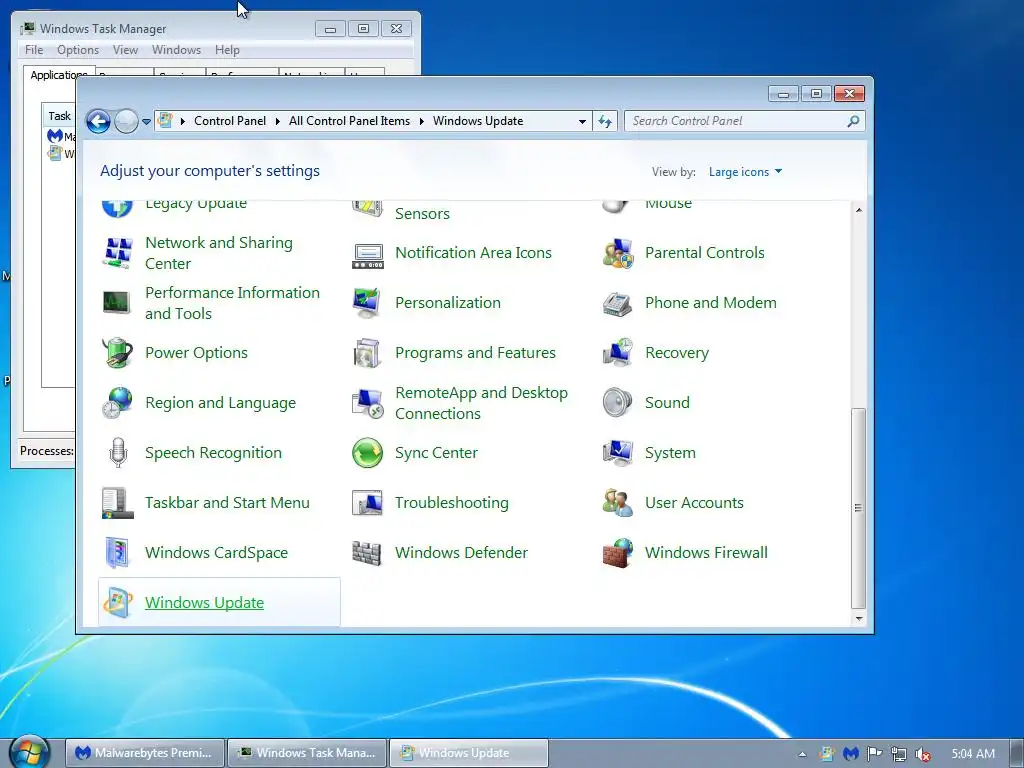Click the Windows Update icon
Image resolution: width=1024 pixels, height=768 pixels.
[x=118, y=602]
